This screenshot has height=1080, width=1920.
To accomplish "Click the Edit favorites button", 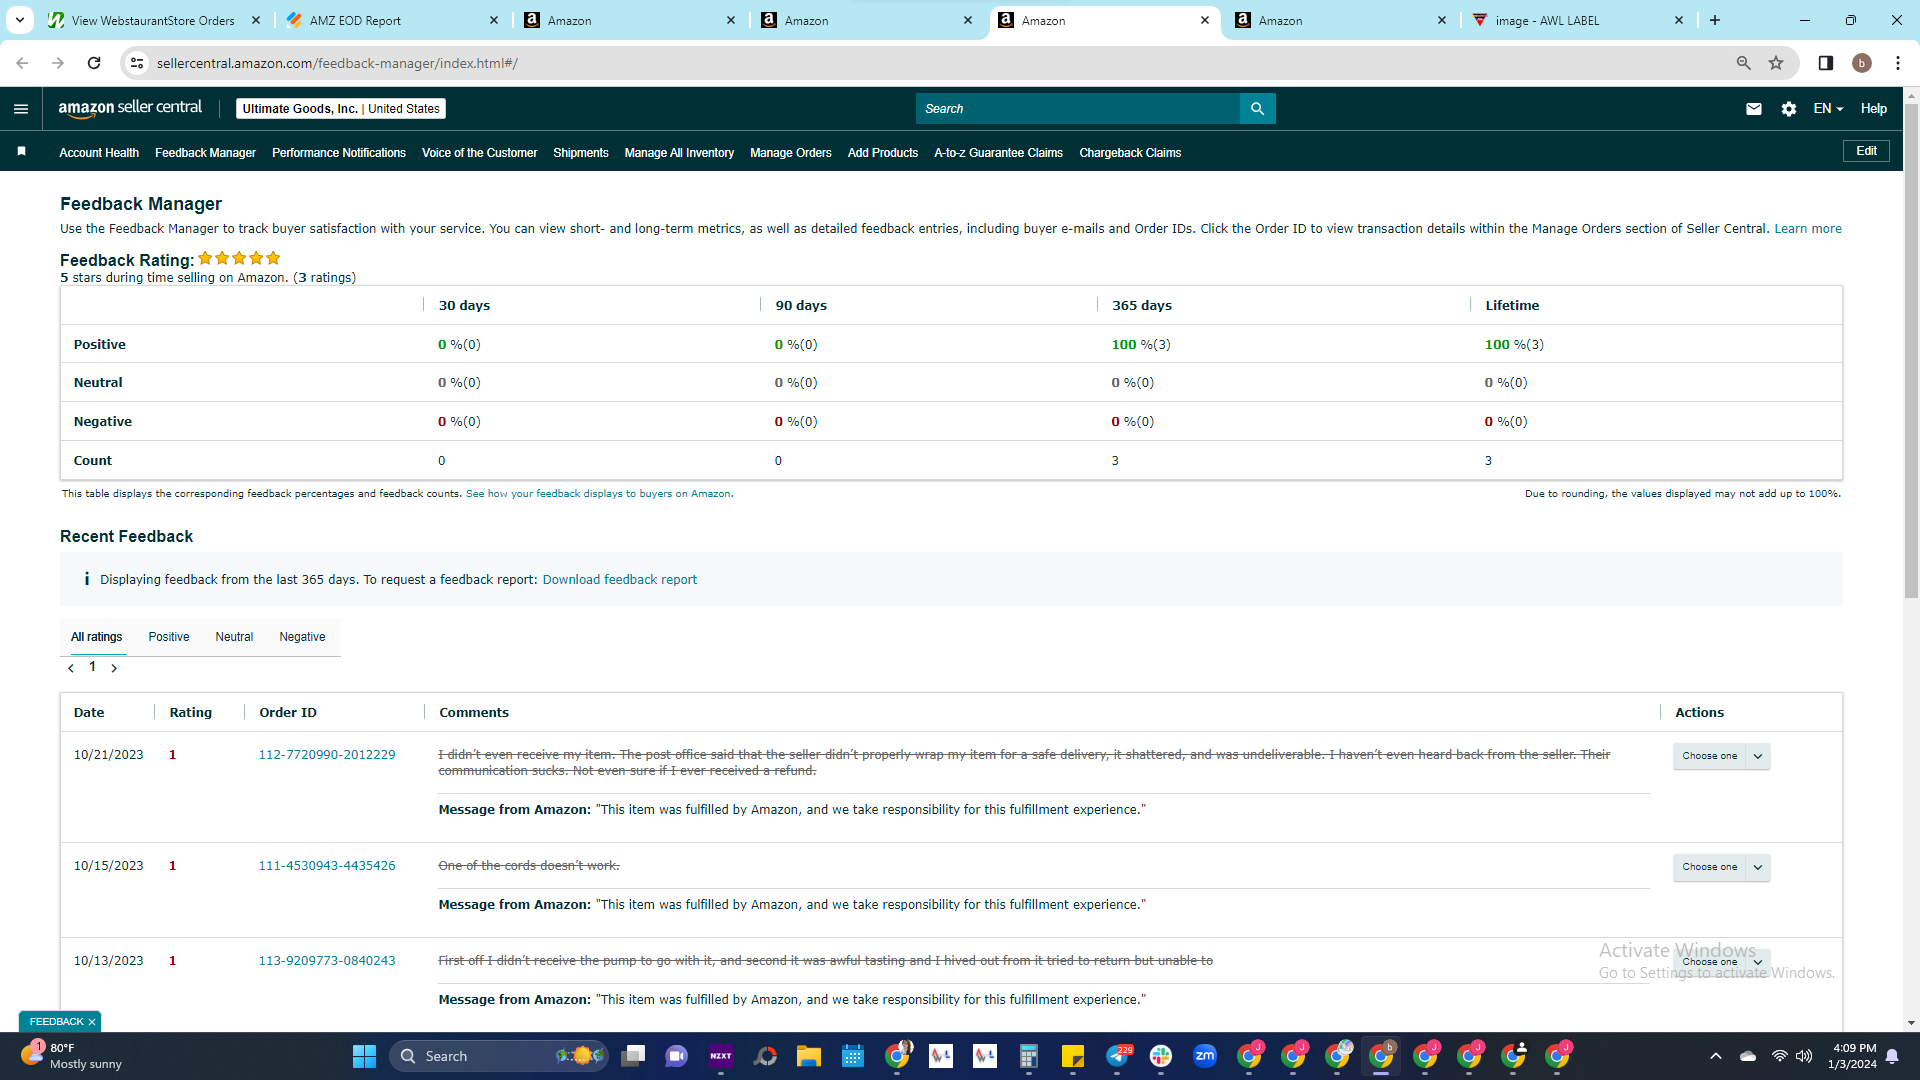I will click(1866, 151).
